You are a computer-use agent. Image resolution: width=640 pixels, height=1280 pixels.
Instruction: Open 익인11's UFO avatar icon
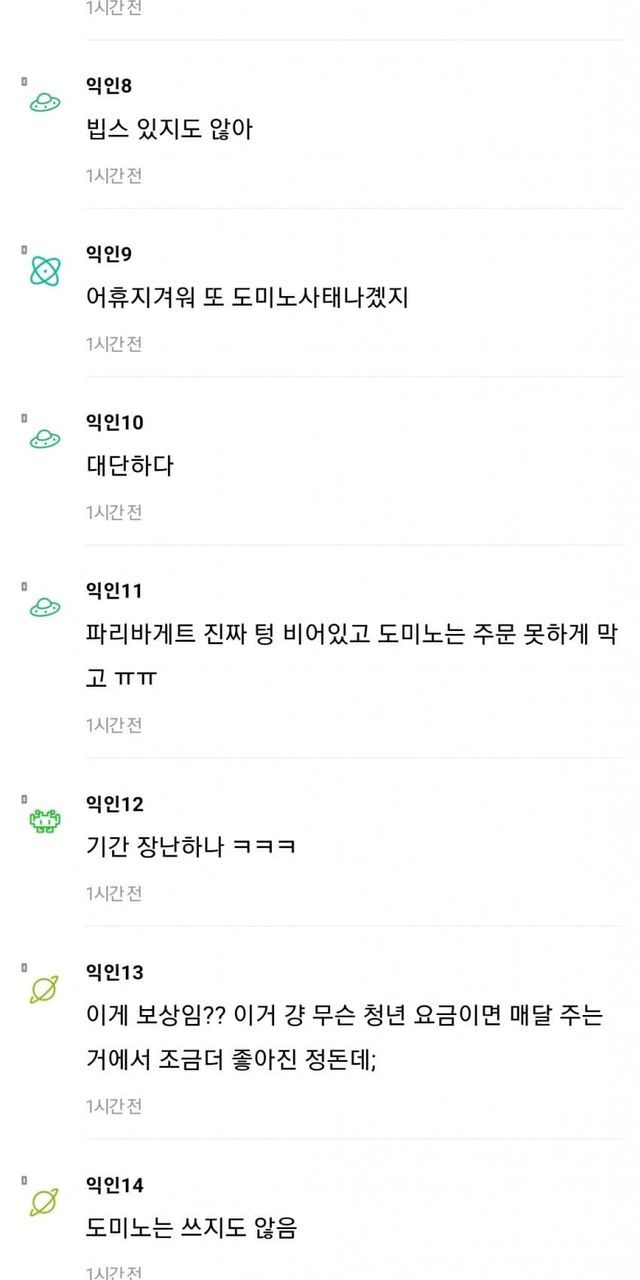coord(45,606)
